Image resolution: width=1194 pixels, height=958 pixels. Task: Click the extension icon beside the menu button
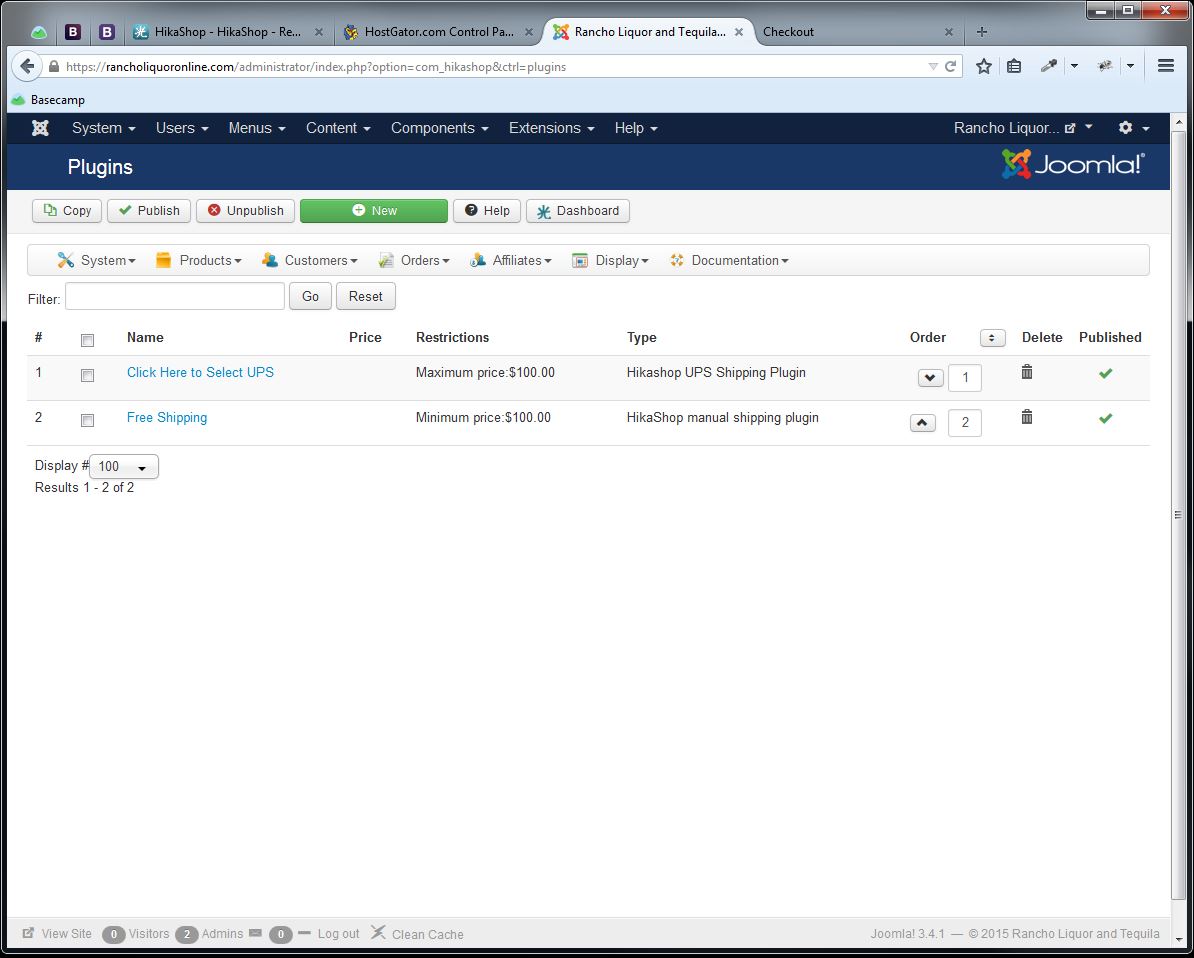click(x=1105, y=66)
